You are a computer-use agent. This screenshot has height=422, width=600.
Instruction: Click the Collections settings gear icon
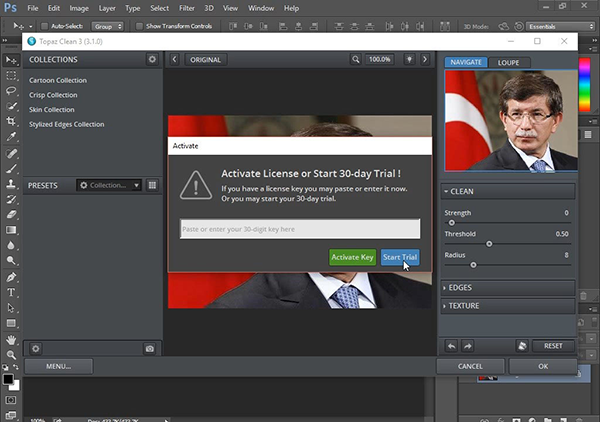tap(152, 60)
